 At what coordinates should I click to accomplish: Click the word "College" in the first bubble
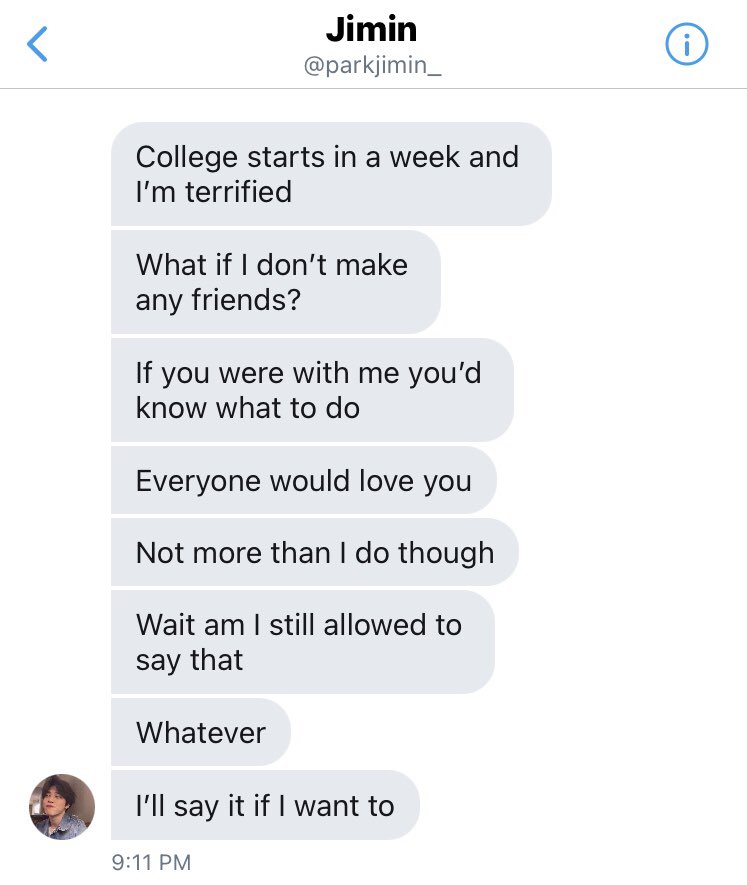(x=187, y=157)
